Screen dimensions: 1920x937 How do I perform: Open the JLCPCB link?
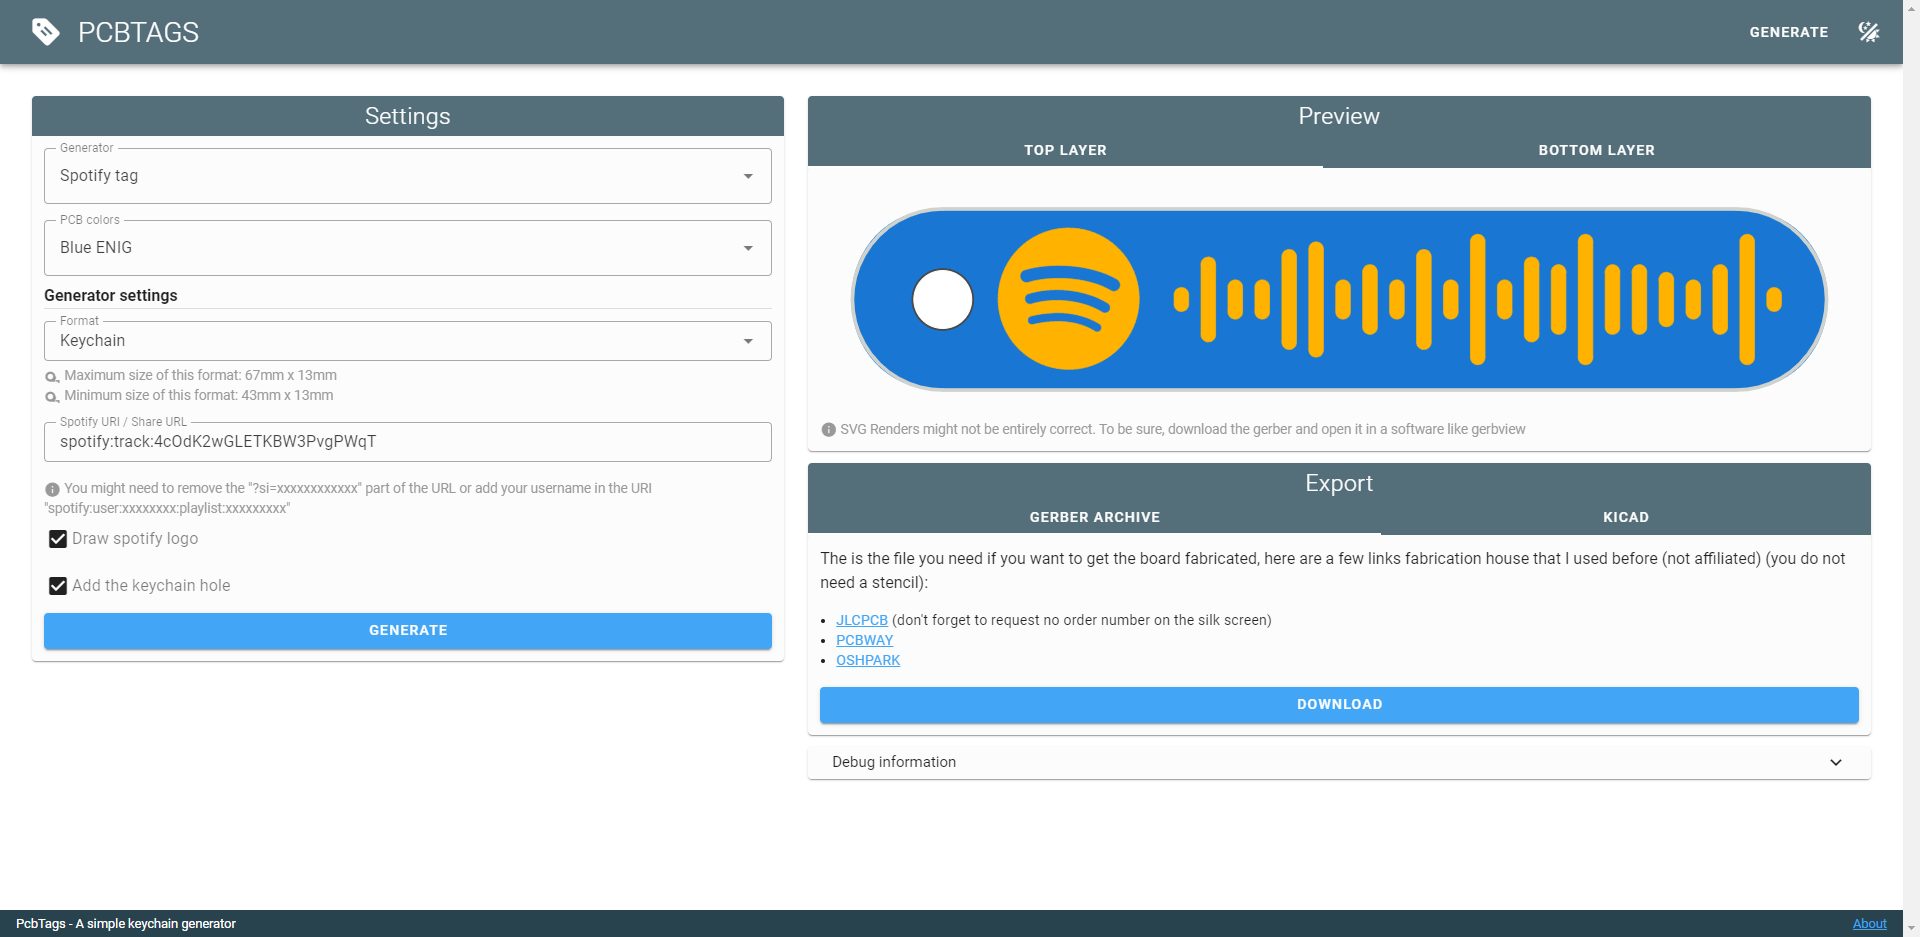861,620
